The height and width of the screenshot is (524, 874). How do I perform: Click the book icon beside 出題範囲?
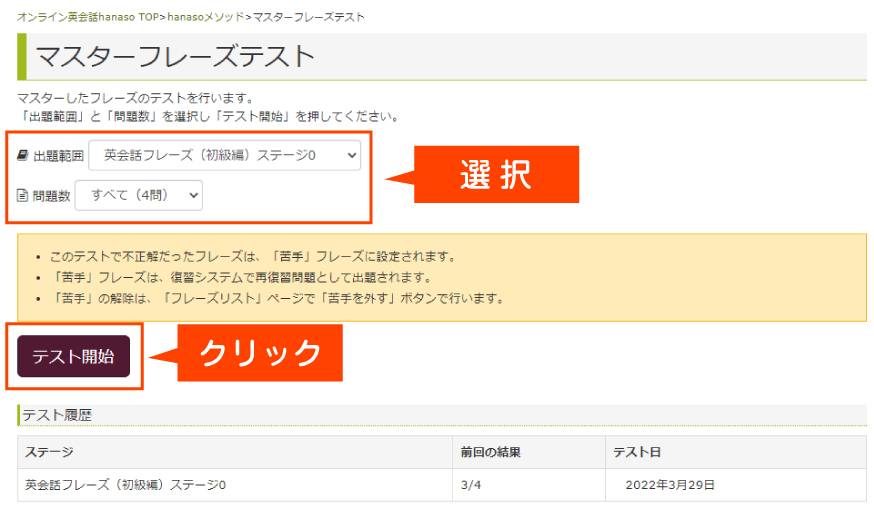pyautogui.click(x=23, y=155)
